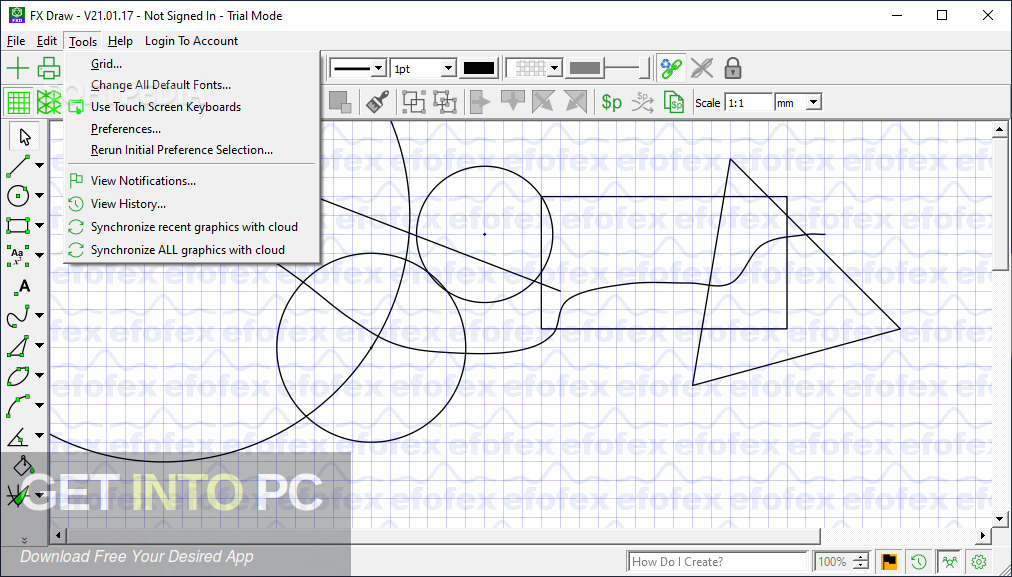Toggle the green chain link button
Viewport: 1012px width, 577px height.
[x=671, y=67]
